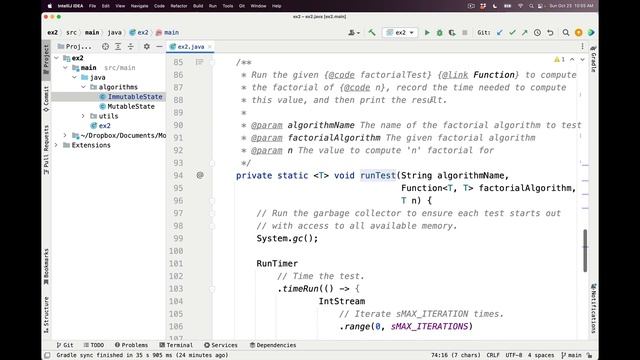Click Collapse All icon in Project panel
The width and height of the screenshot is (640, 360).
tap(131, 47)
